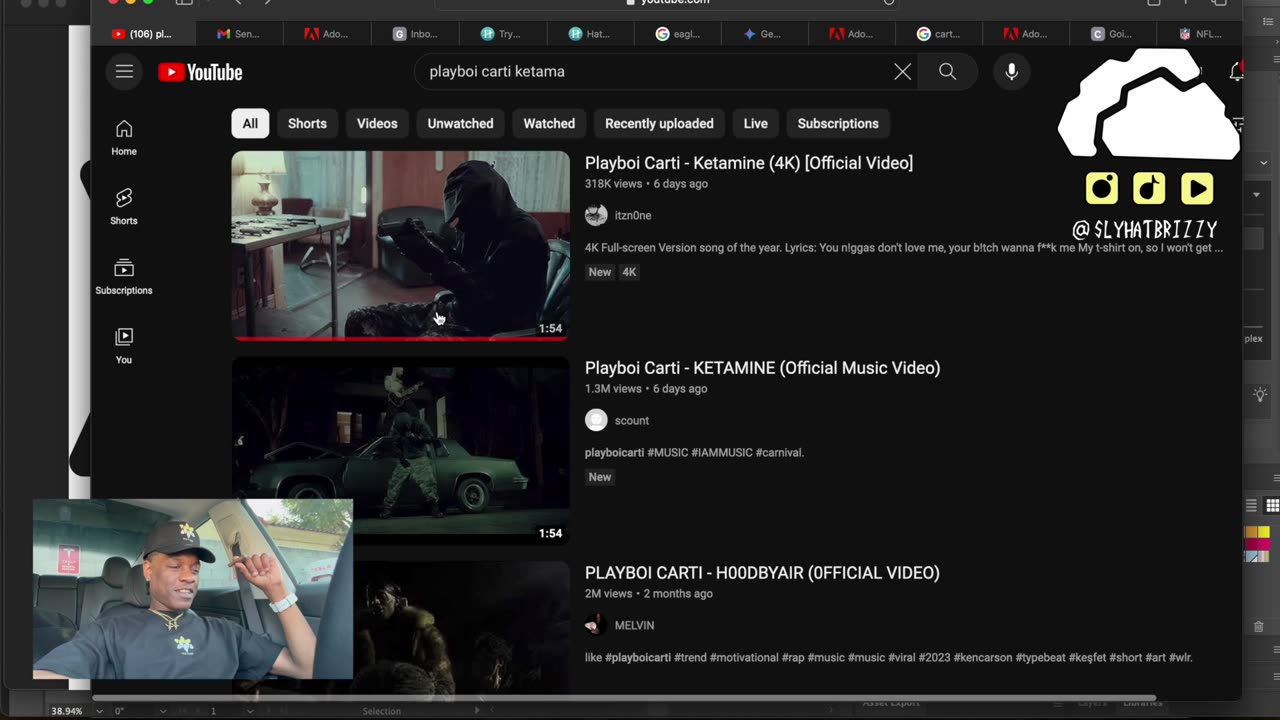Open the scount channel avatar

click(596, 420)
